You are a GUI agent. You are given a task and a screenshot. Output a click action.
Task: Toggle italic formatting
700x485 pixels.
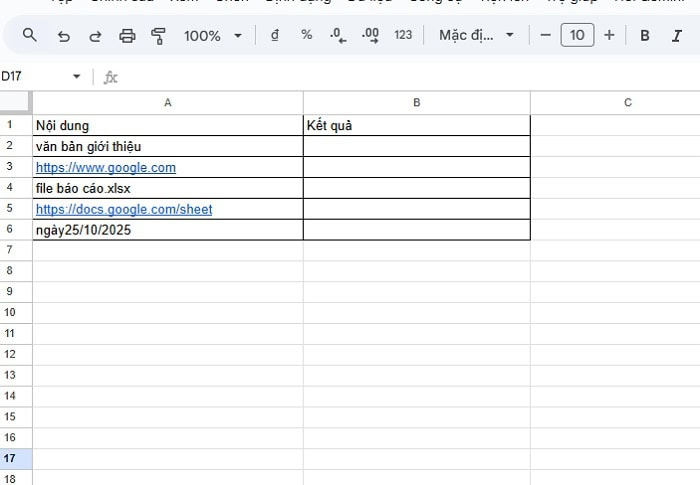pos(677,35)
